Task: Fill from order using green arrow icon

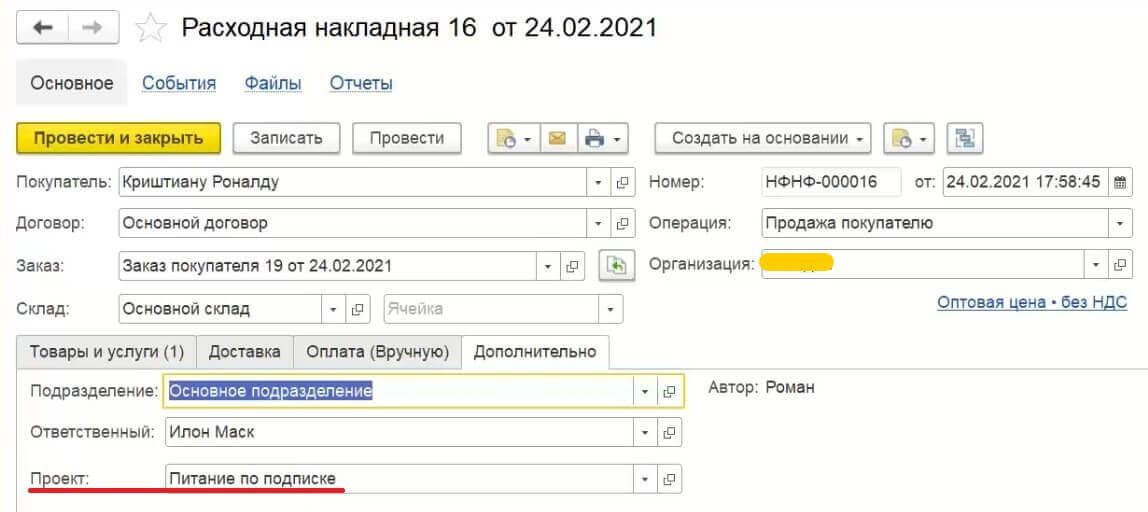Action: coord(616,266)
